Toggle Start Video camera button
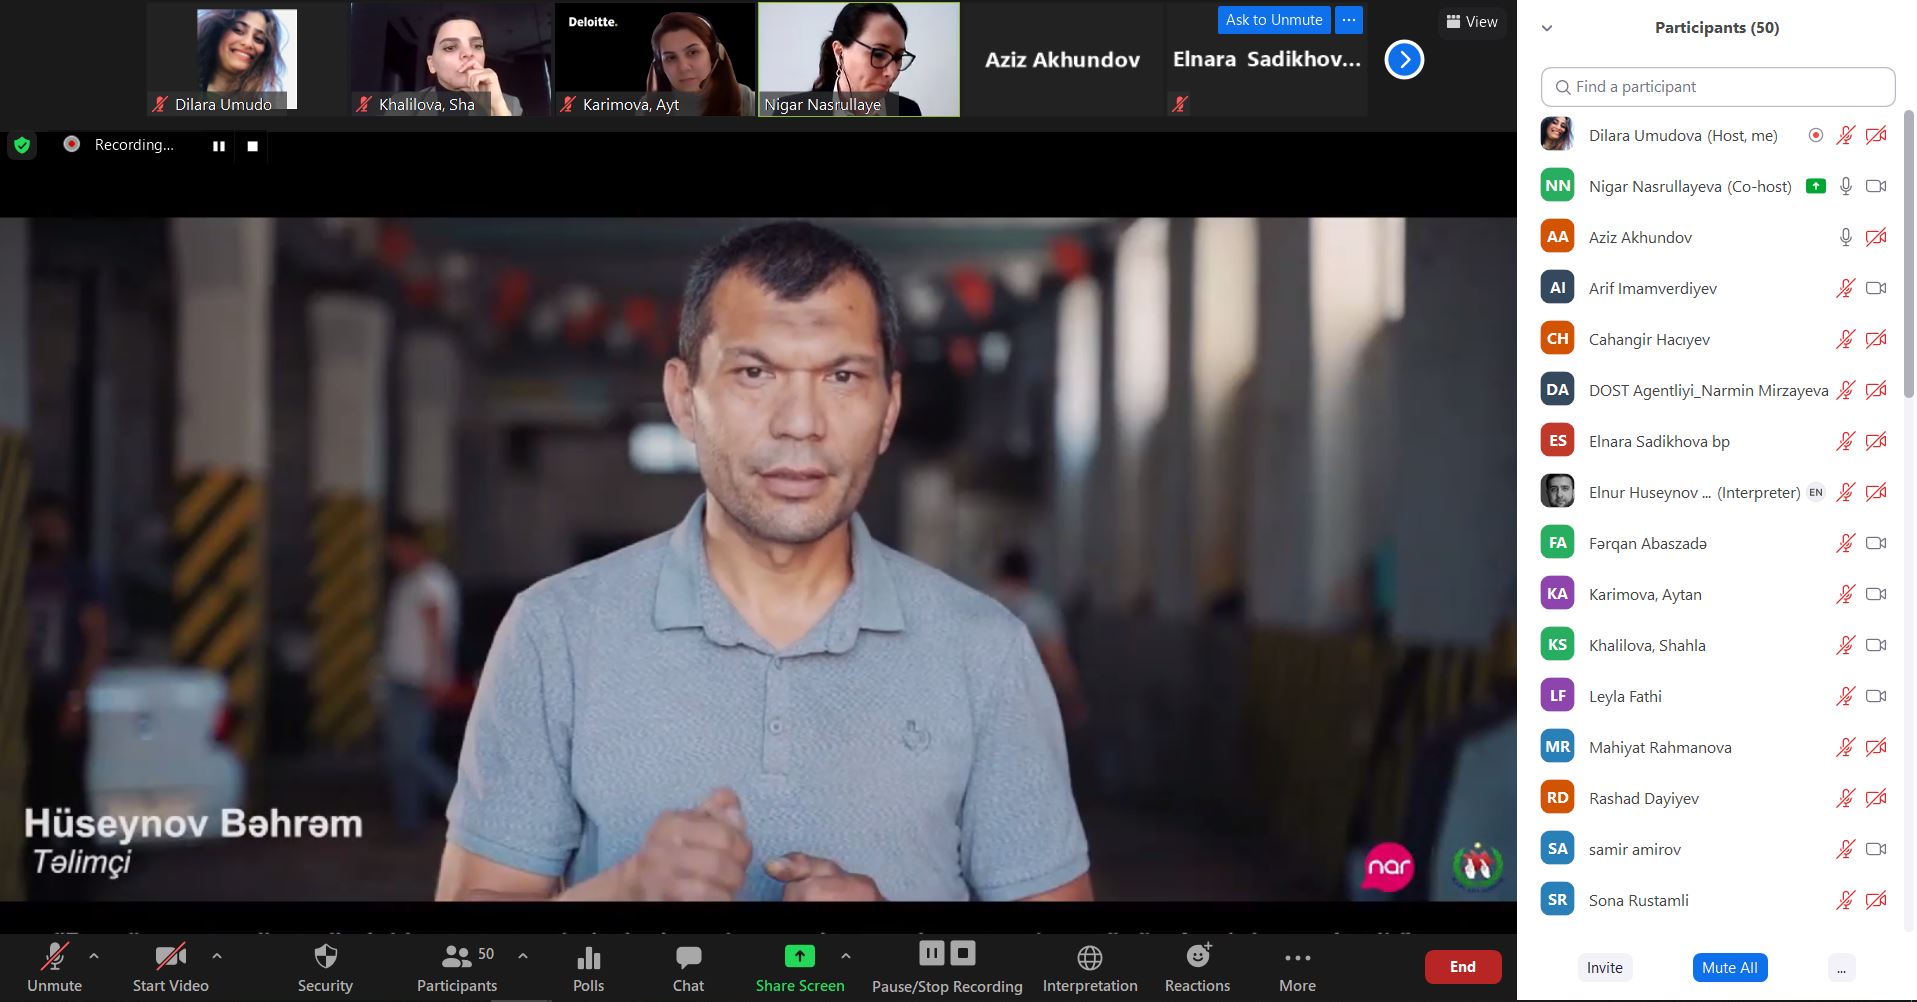This screenshot has height=1002, width=1917. [170, 958]
